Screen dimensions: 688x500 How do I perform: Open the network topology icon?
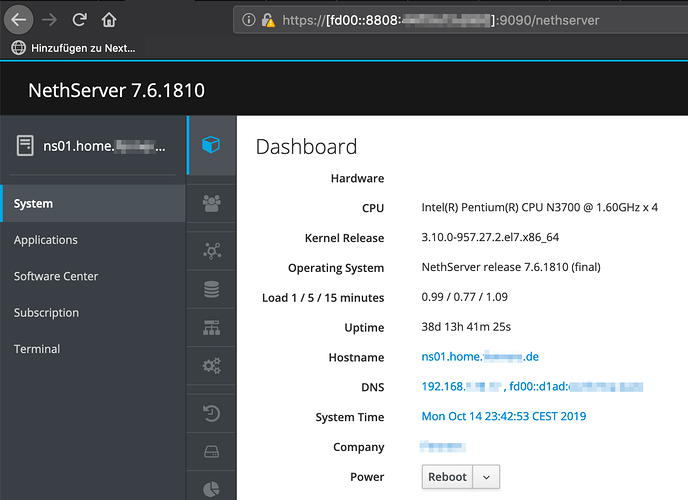[x=211, y=327]
